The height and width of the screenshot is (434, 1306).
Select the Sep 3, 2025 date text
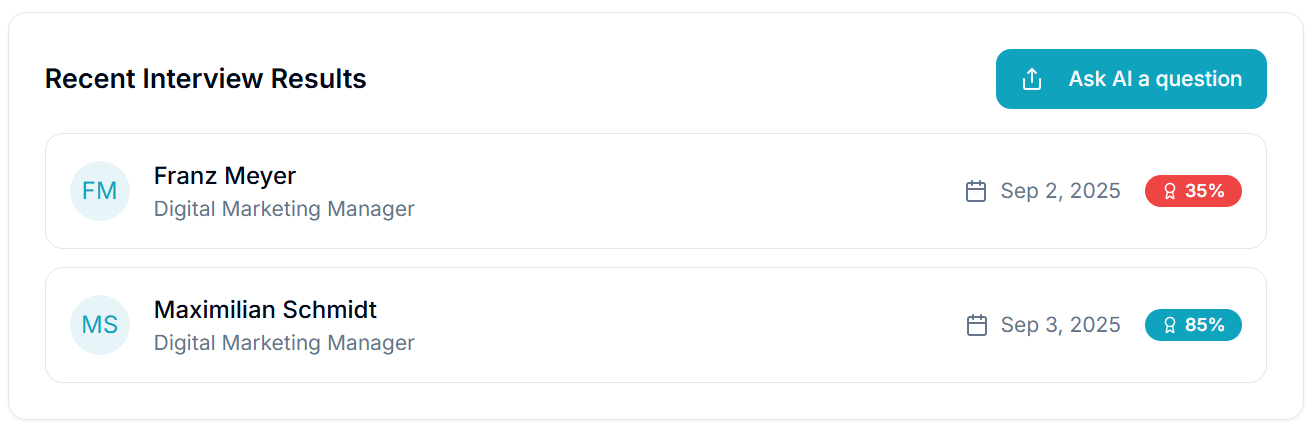pyautogui.click(x=1060, y=325)
